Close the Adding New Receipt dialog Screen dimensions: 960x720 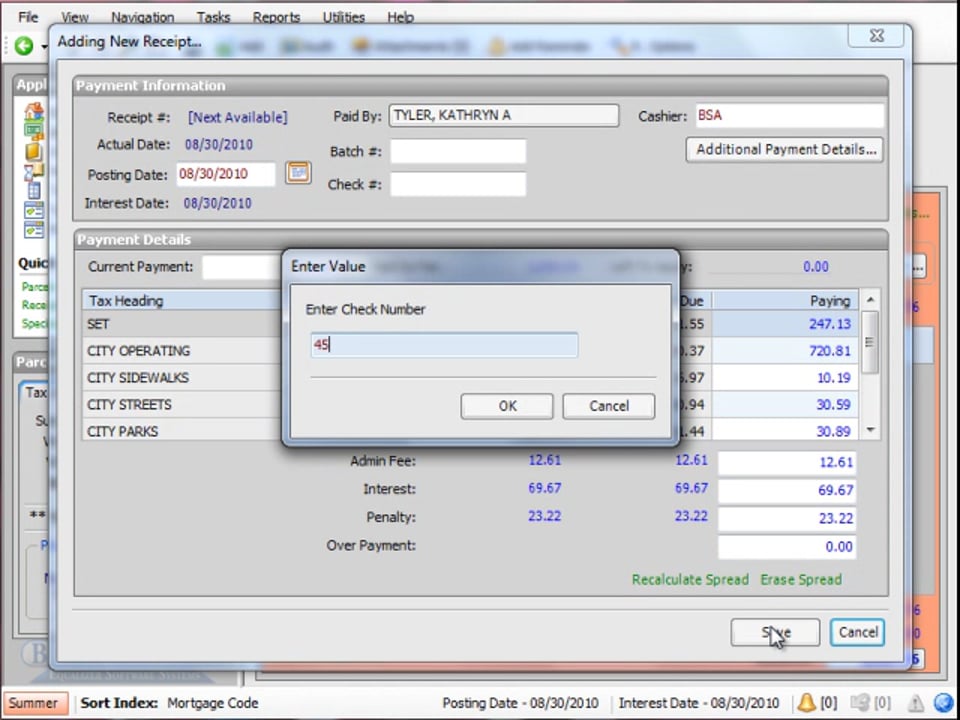[876, 36]
